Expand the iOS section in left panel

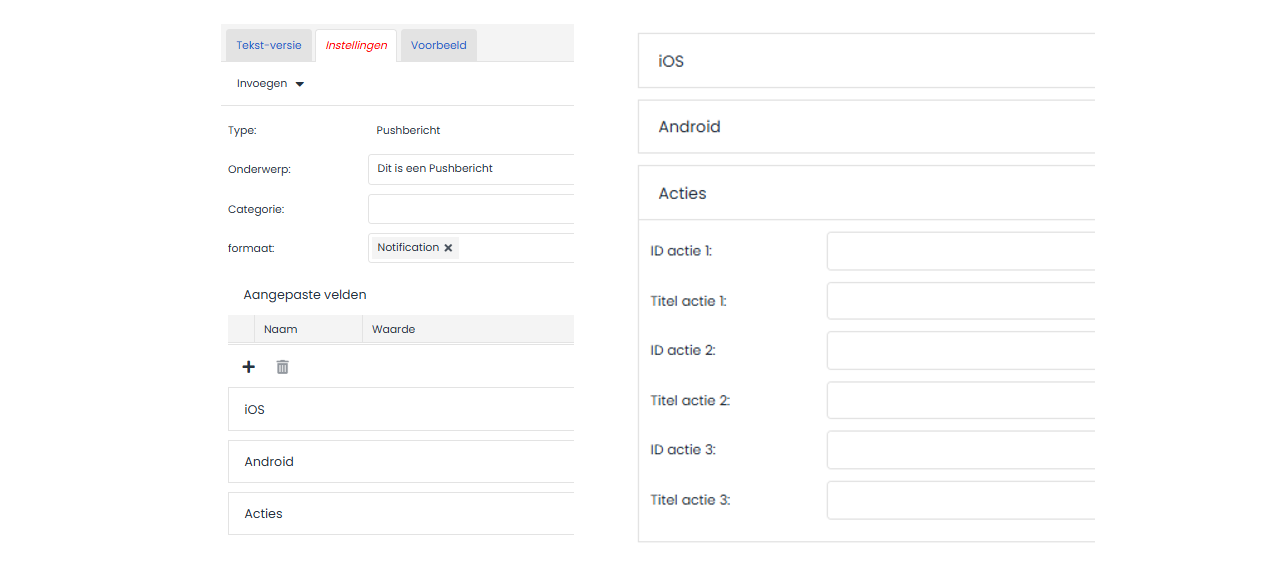pos(400,410)
